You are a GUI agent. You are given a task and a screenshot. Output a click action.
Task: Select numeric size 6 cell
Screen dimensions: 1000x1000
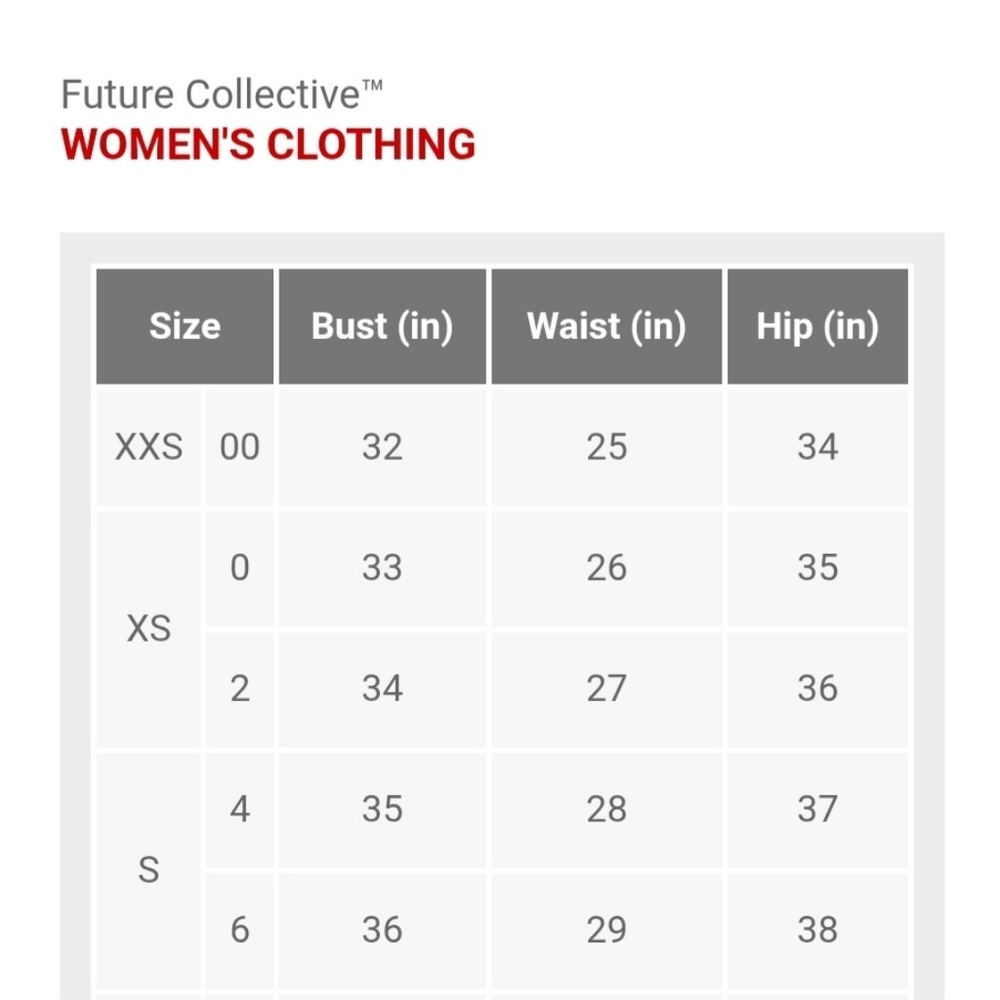coord(240,930)
